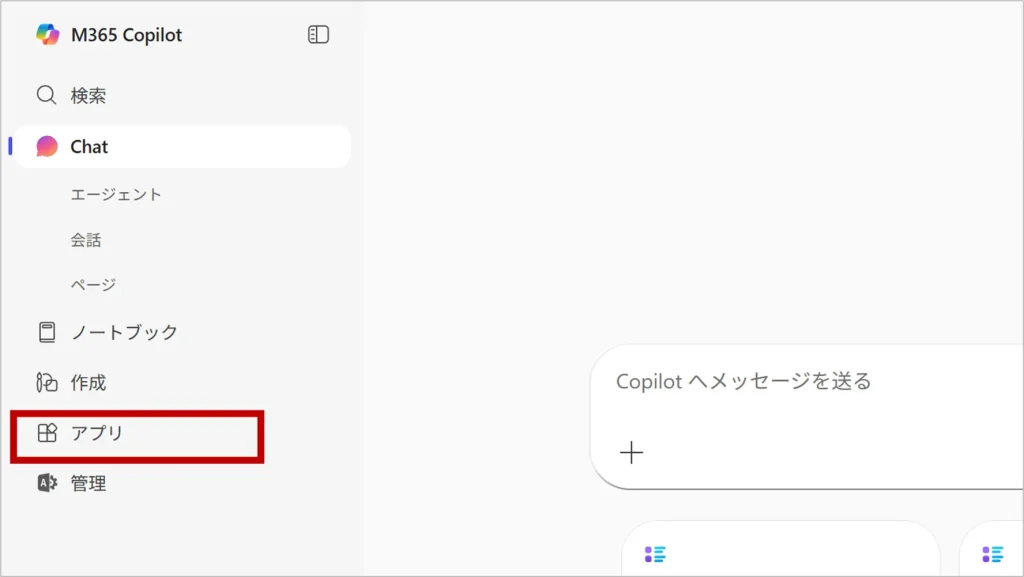The image size is (1024, 577).
Task: Click the 作成 create icon
Action: point(46,383)
